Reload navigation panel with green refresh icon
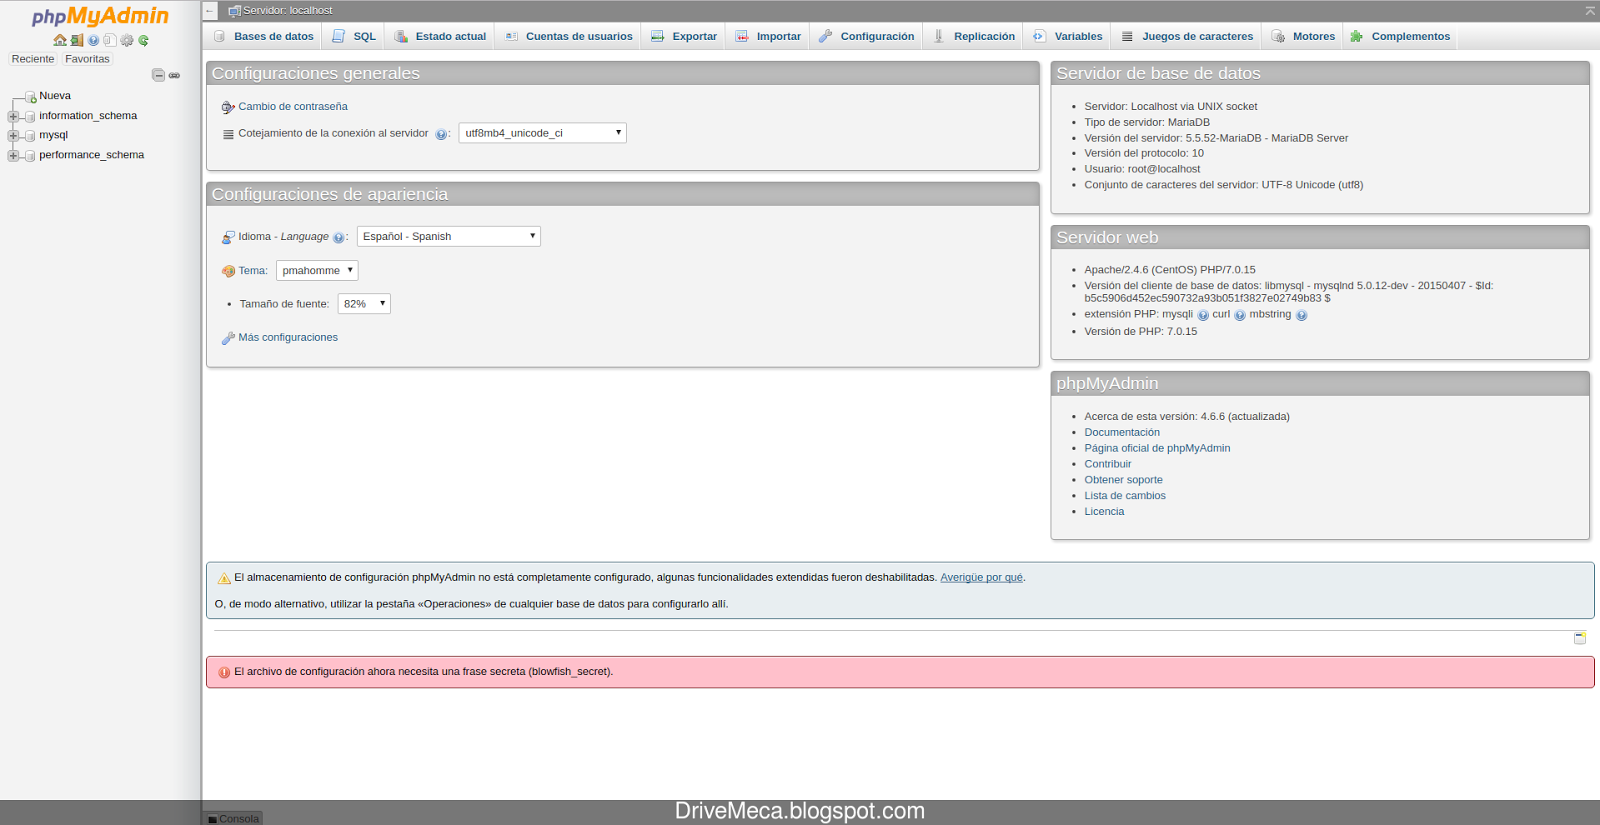The width and height of the screenshot is (1600, 825). coord(143,41)
